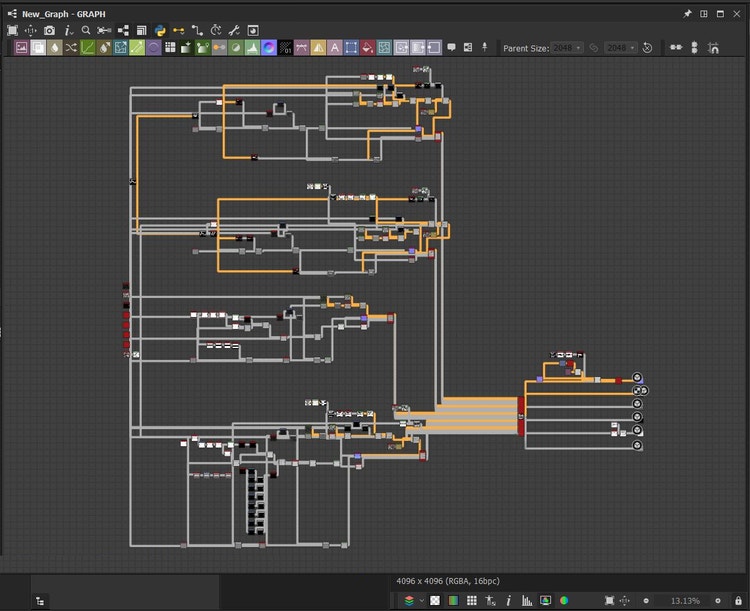This screenshot has height=611, width=750.
Task: Add a Bitmap node from toolbar
Action: (x=21, y=48)
